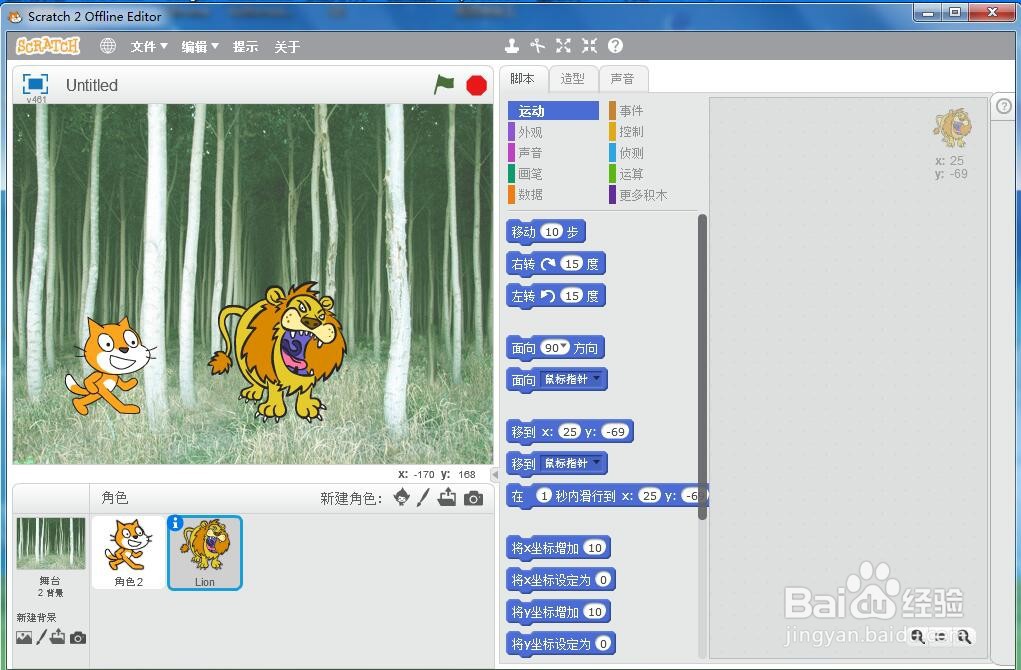
Task: Take new backdrop photo with camera icon
Action: 78,637
